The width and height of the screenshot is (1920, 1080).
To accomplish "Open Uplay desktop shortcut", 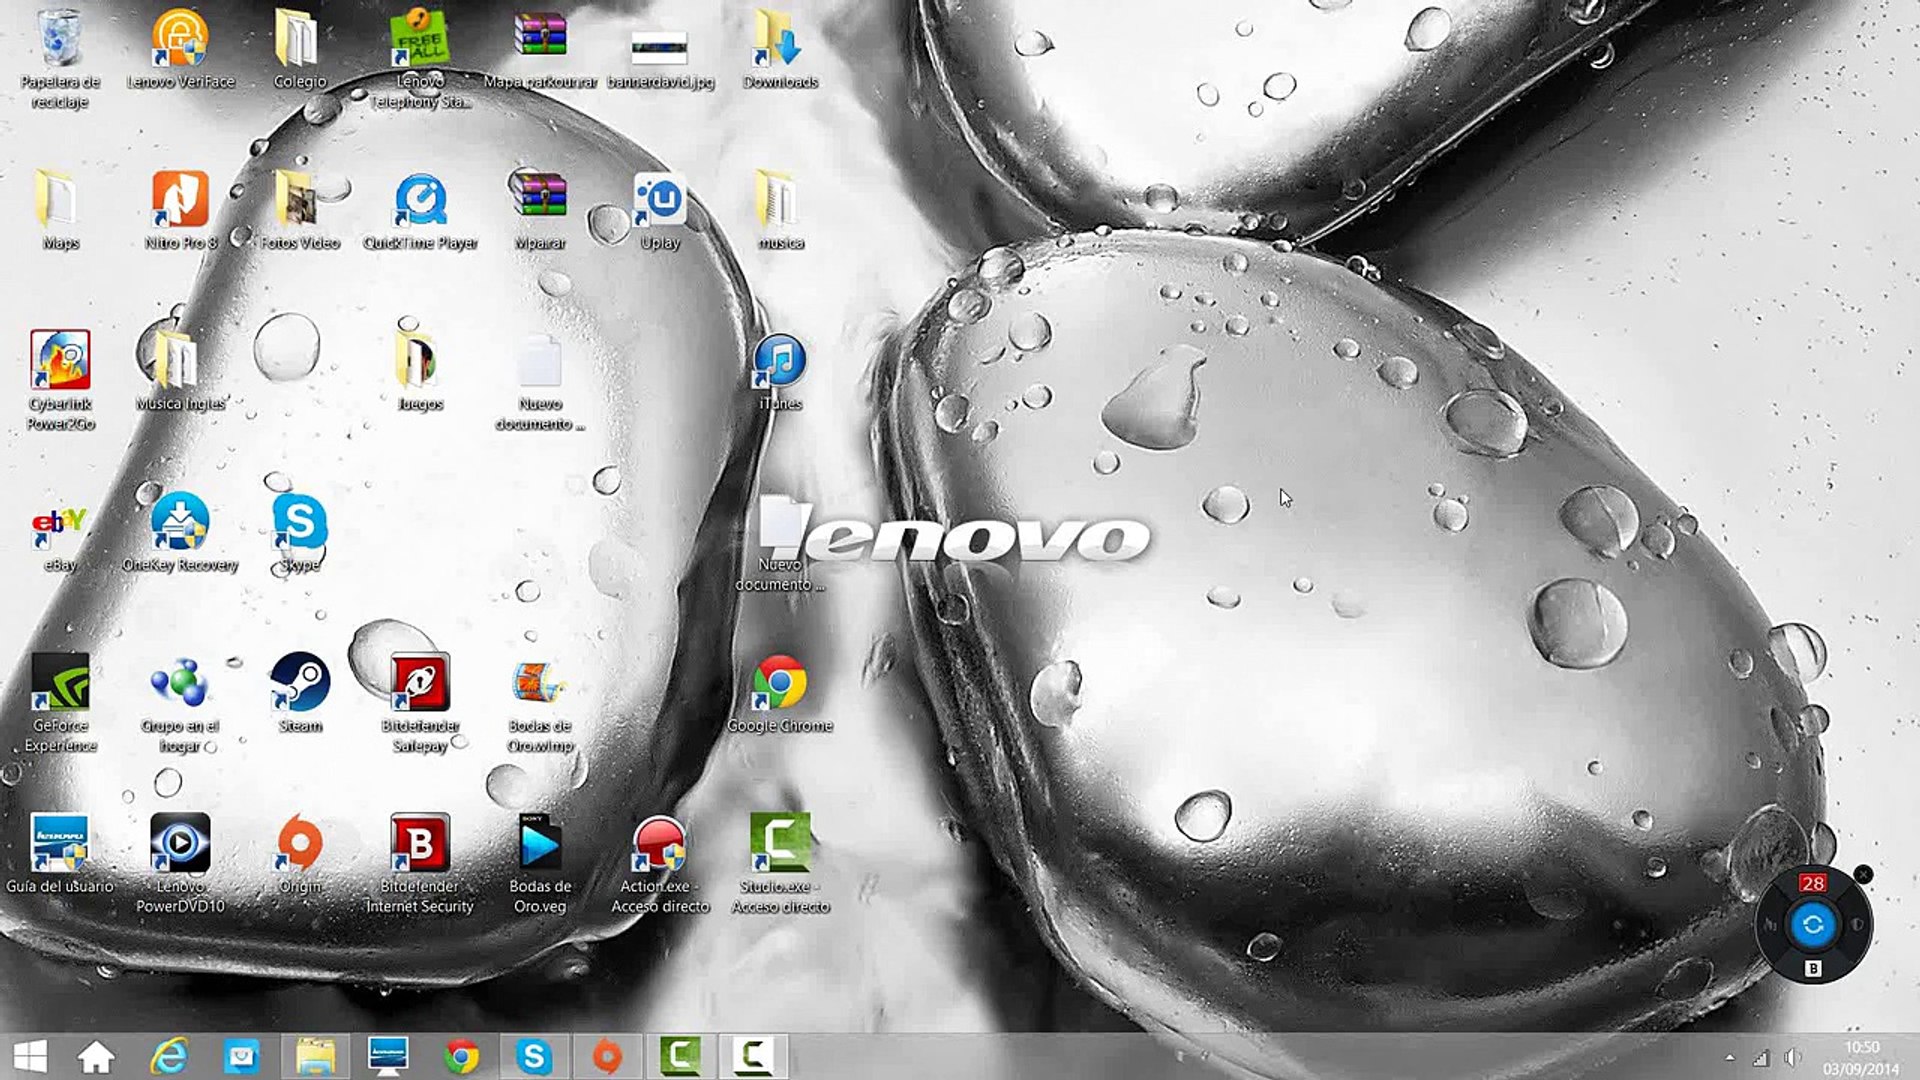I will (659, 201).
